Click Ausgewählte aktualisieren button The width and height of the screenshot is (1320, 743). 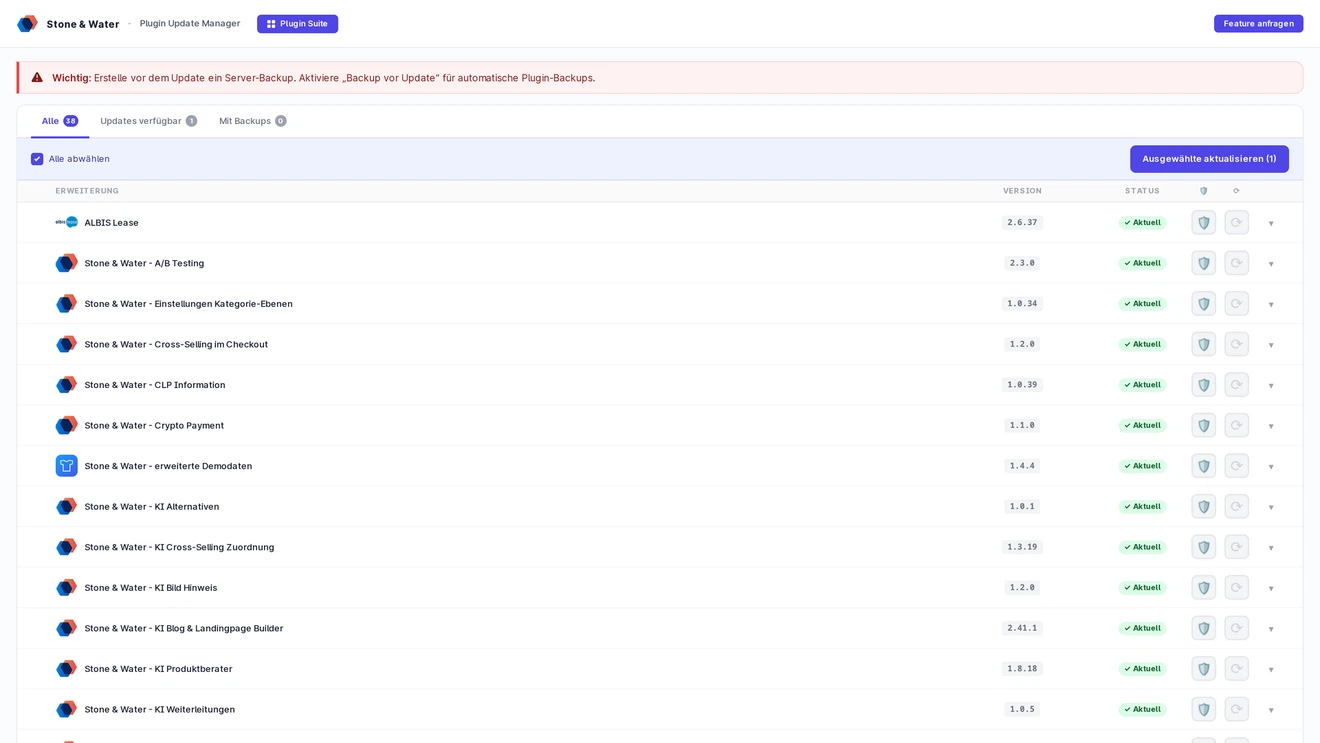[x=1209, y=159]
